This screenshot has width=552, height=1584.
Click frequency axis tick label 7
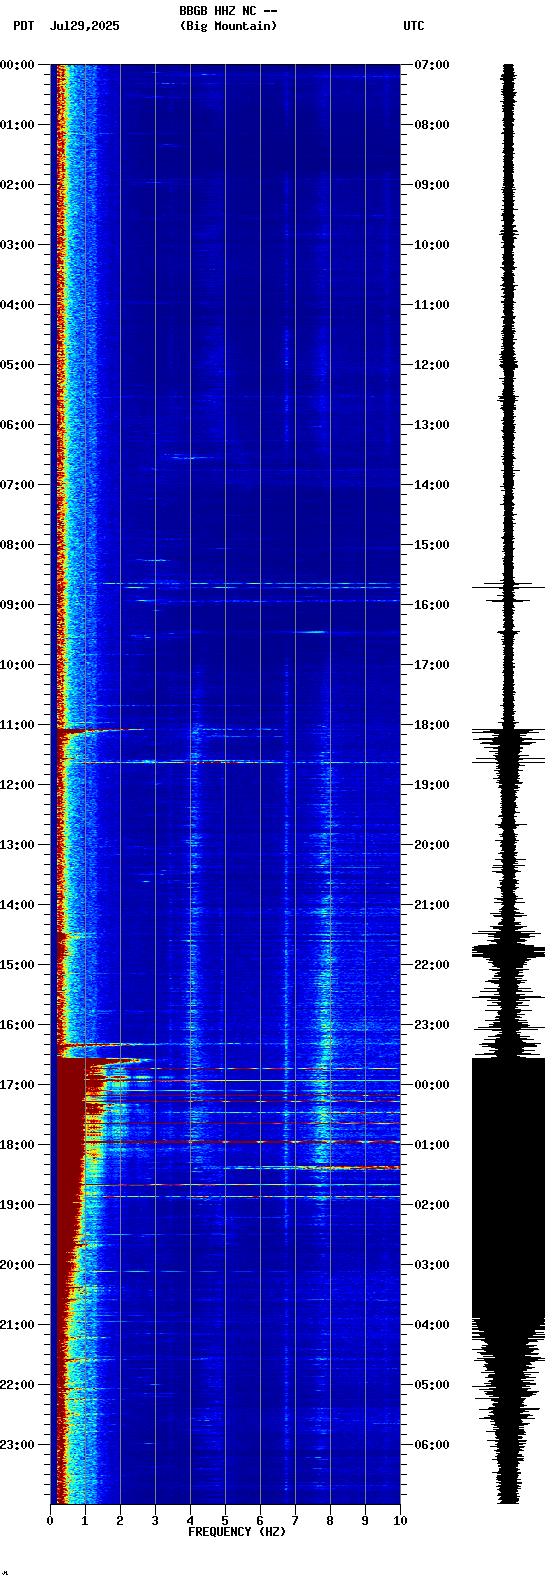tap(295, 1521)
